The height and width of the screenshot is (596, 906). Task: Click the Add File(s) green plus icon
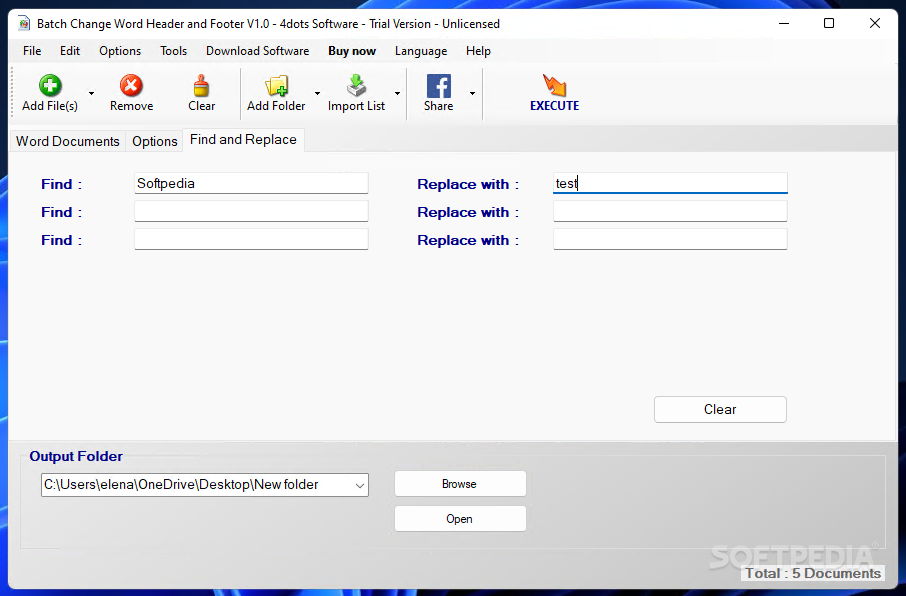tap(50, 86)
